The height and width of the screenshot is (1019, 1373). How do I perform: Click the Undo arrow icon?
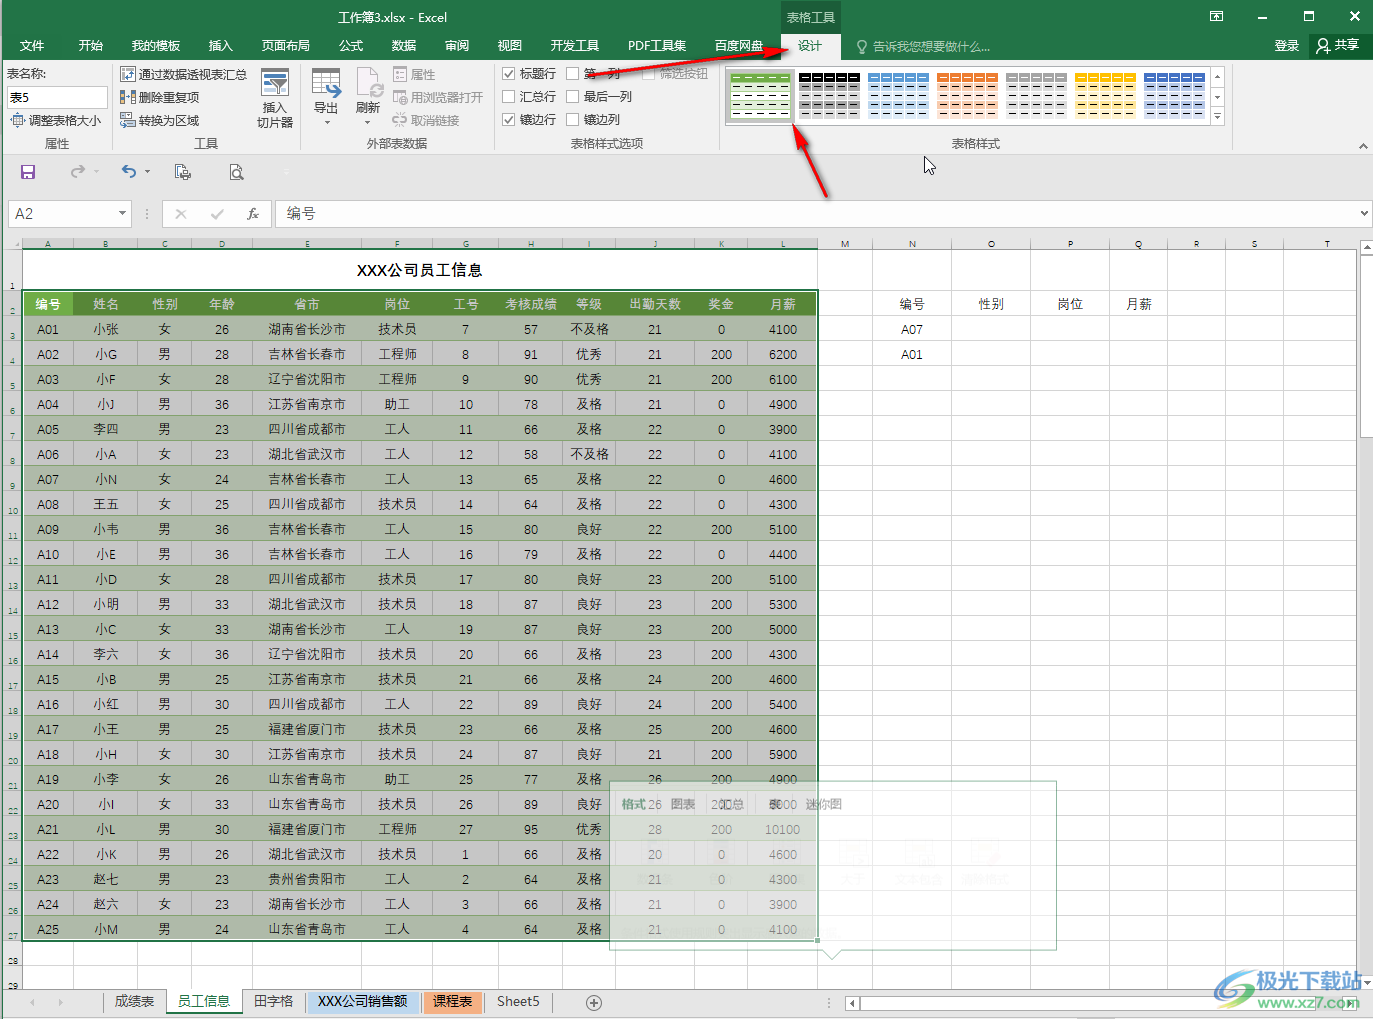[129, 172]
